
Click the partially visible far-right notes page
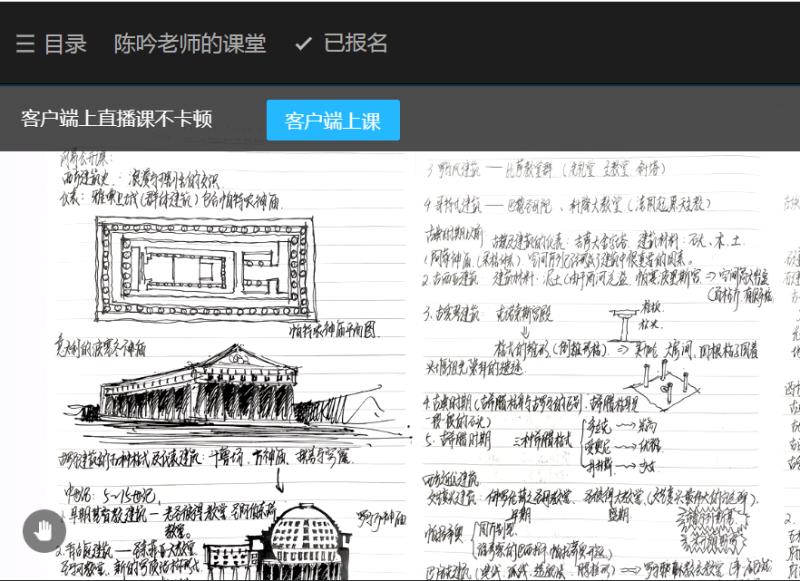[790, 350]
